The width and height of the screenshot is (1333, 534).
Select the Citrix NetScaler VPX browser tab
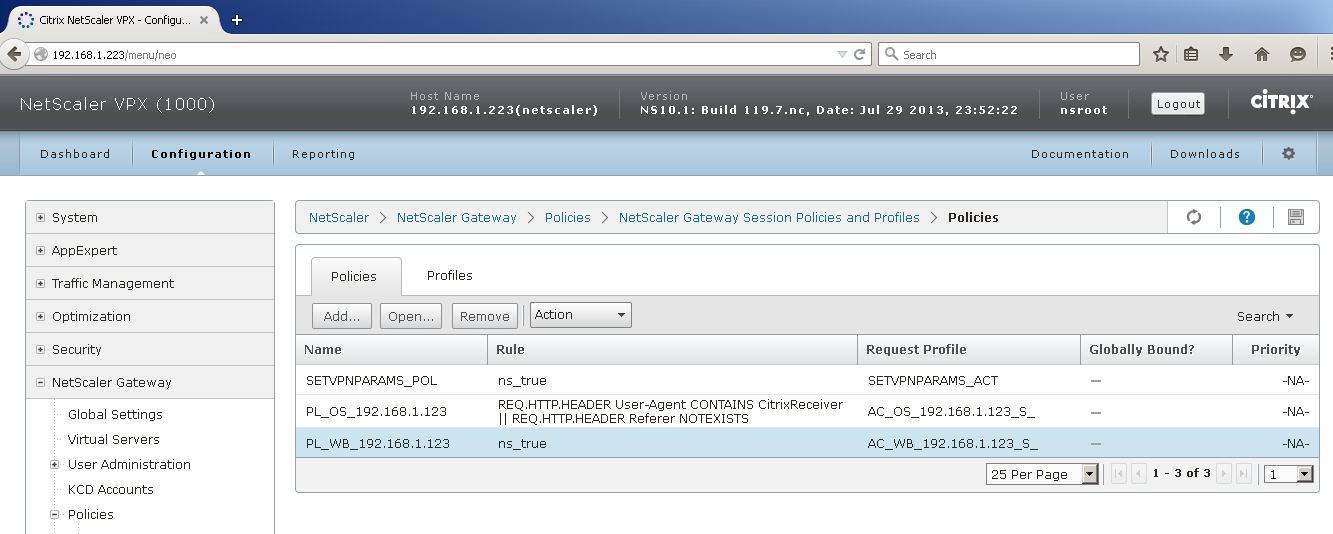click(x=114, y=19)
